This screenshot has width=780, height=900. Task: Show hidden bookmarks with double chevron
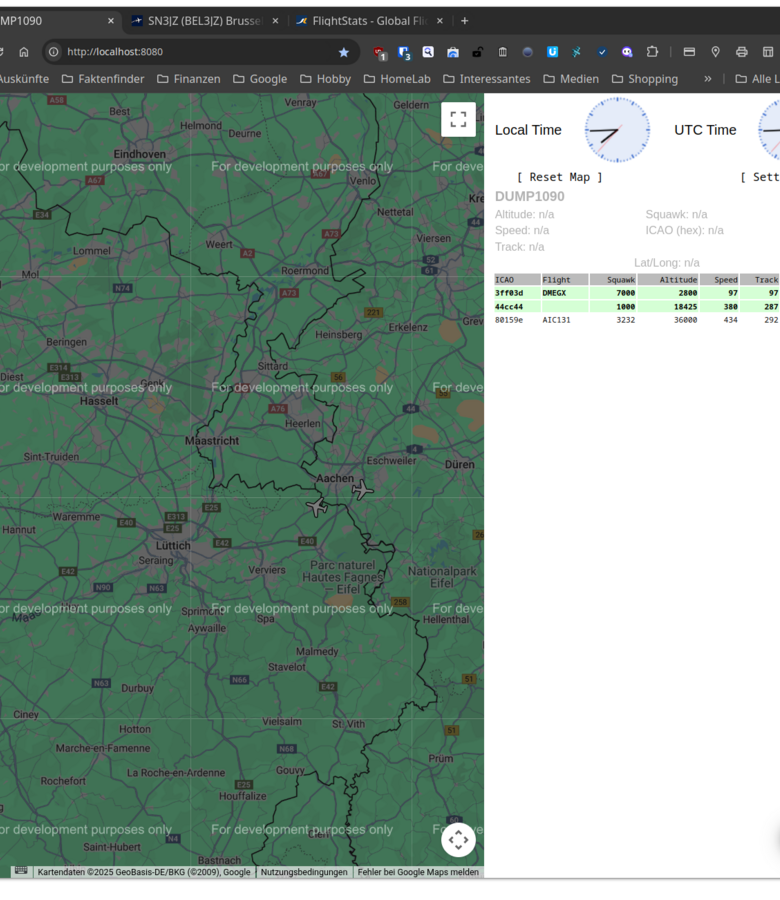[x=708, y=79]
